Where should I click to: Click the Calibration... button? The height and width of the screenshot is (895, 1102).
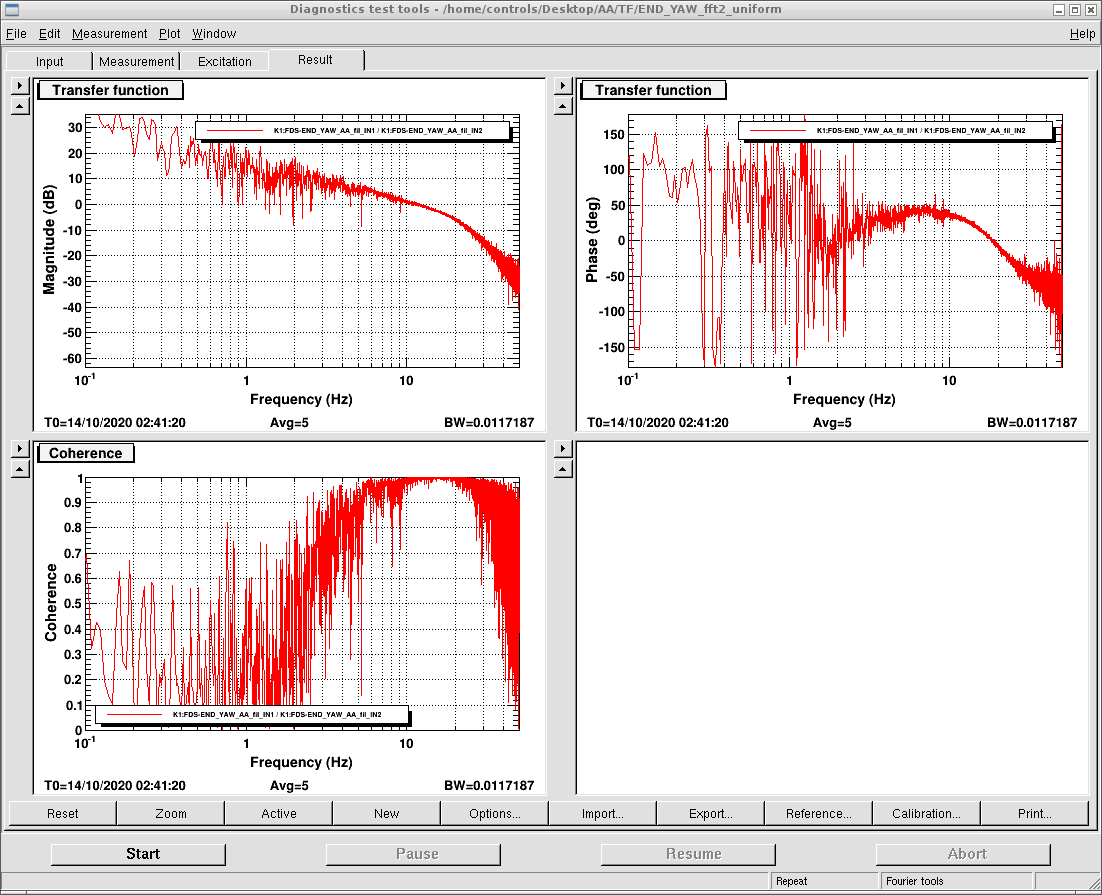click(926, 813)
